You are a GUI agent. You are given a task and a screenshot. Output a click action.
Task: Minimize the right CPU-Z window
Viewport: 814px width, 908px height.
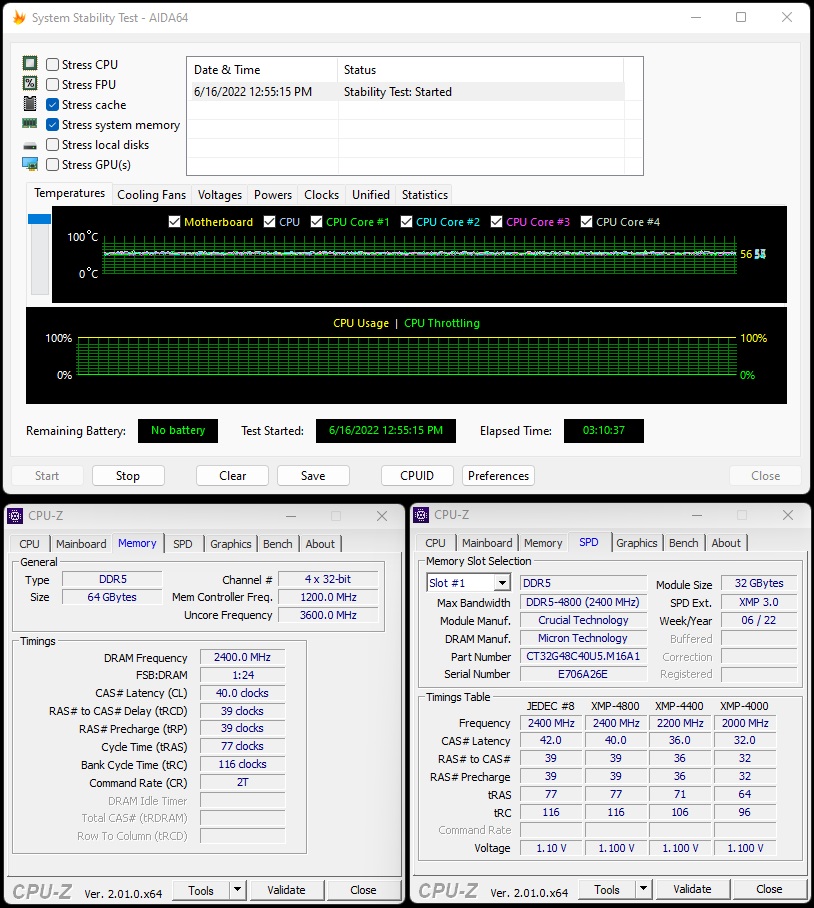[697, 515]
